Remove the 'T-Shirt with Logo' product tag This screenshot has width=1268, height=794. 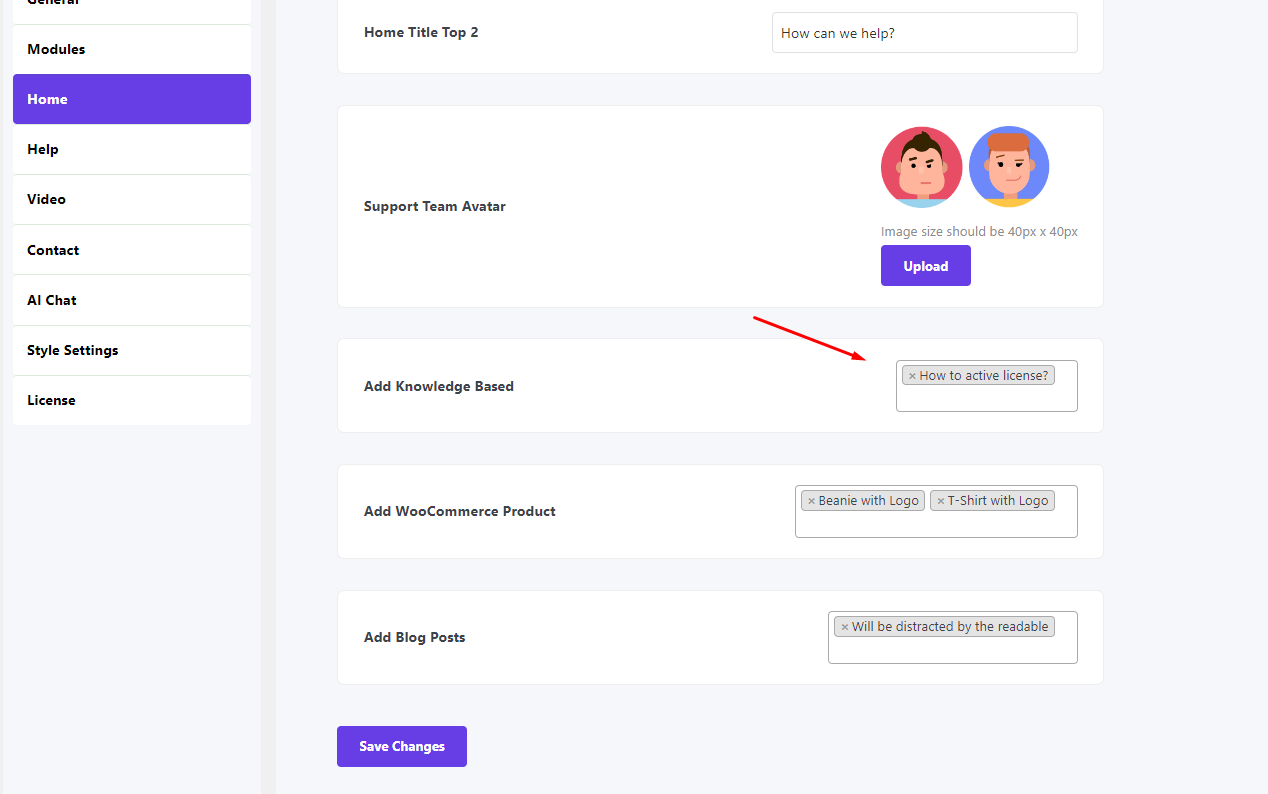tap(940, 501)
